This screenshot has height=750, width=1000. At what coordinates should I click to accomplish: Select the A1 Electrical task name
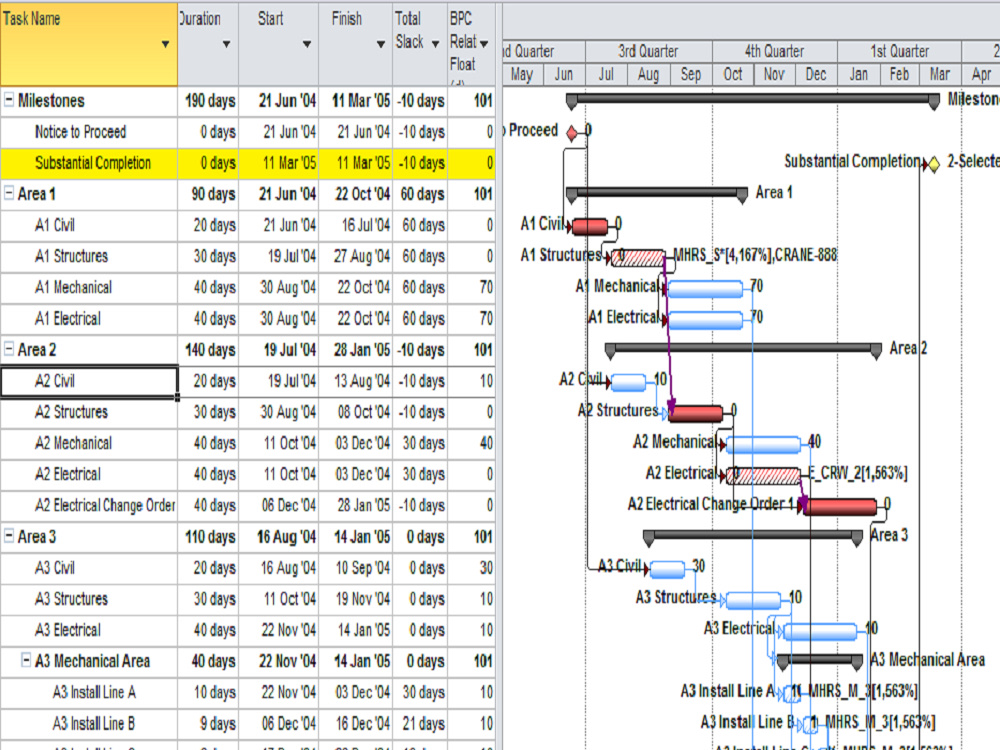click(68, 319)
